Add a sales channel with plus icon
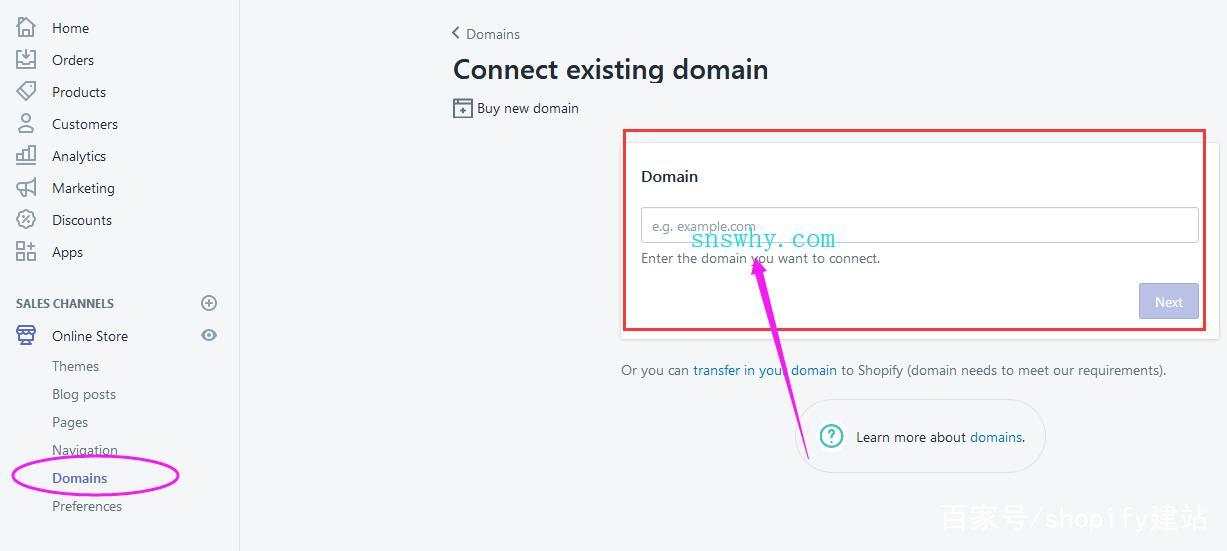This screenshot has height=551, width=1227. (209, 303)
